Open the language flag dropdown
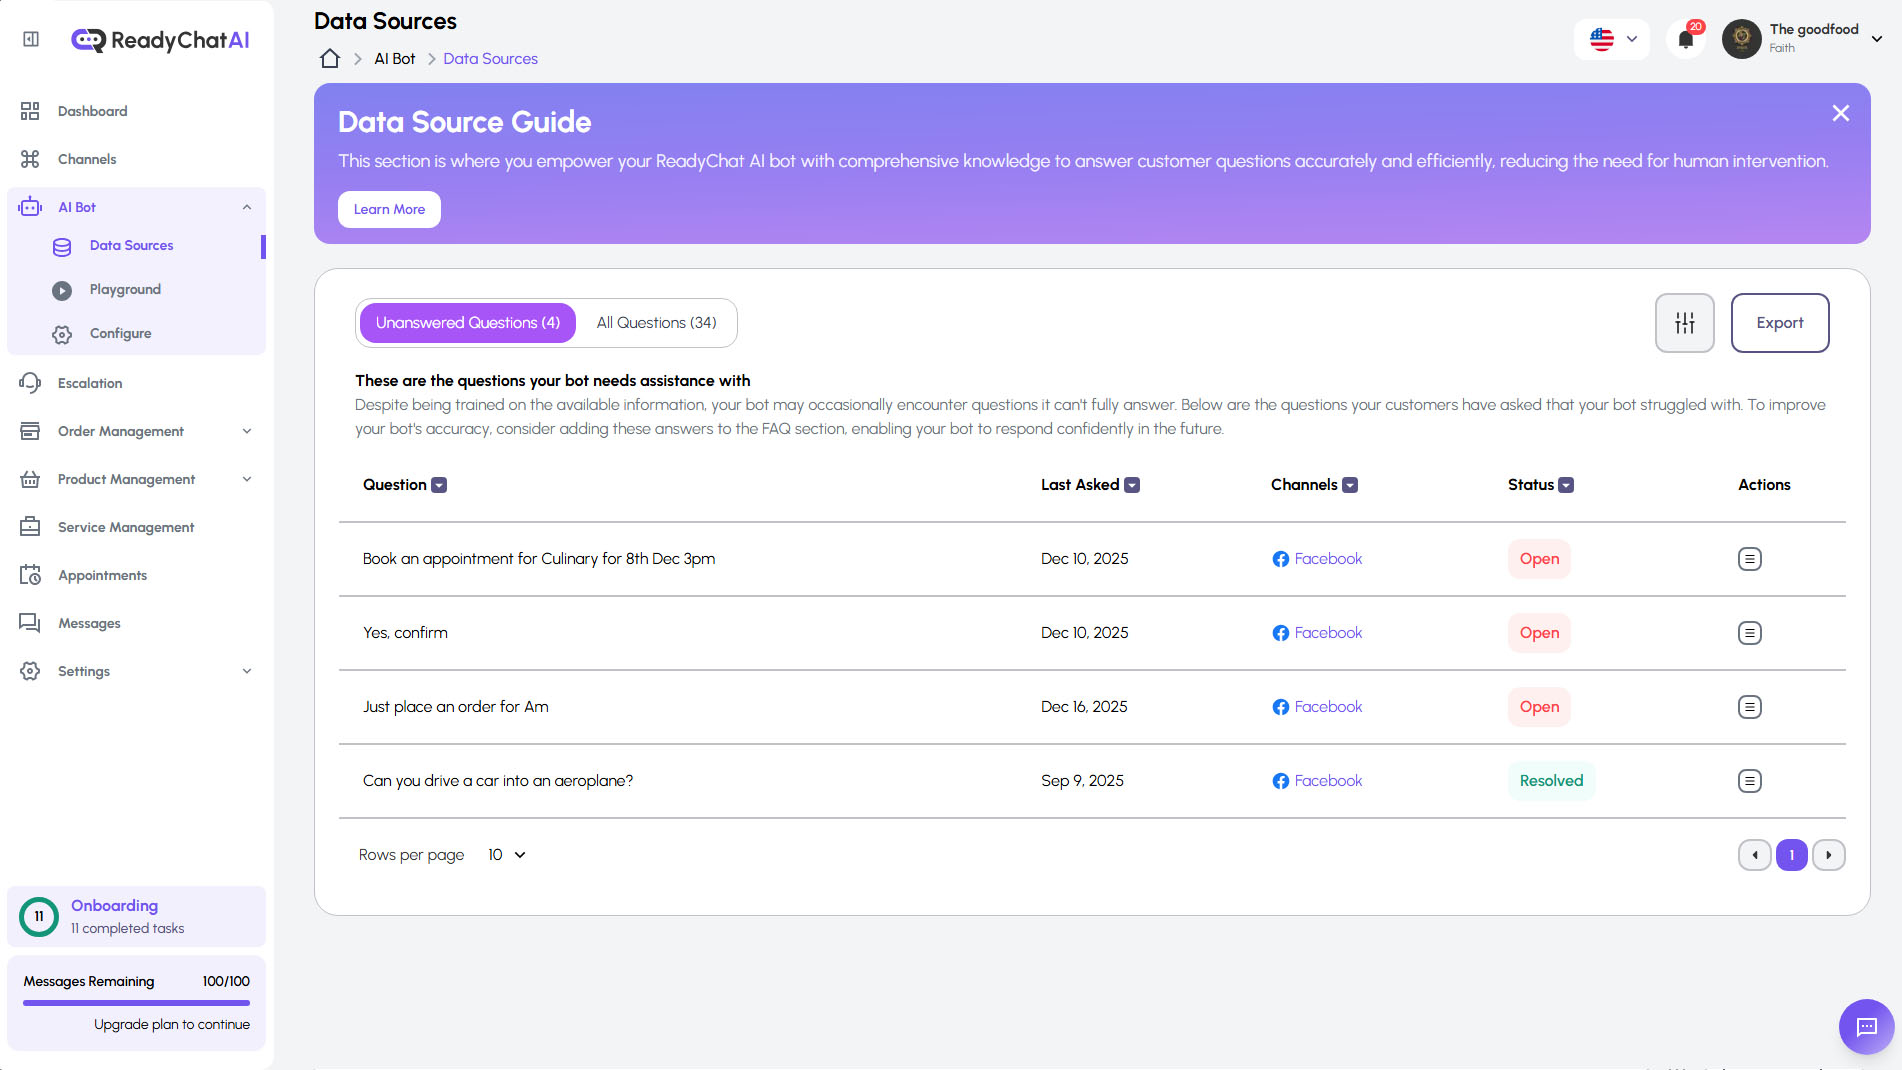This screenshot has width=1902, height=1070. pyautogui.click(x=1611, y=39)
